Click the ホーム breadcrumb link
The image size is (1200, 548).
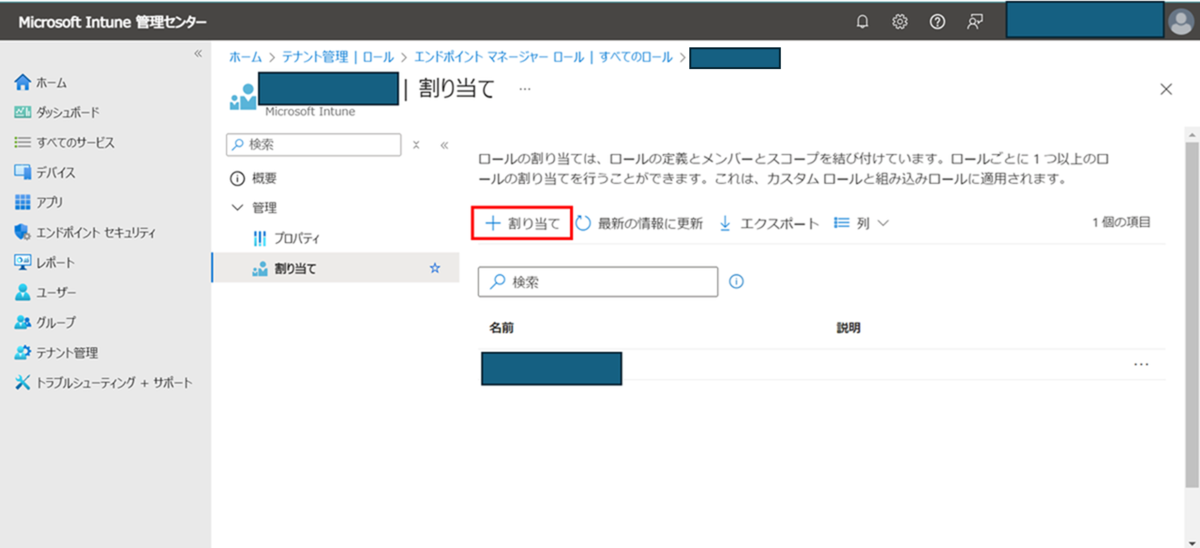tap(245, 57)
